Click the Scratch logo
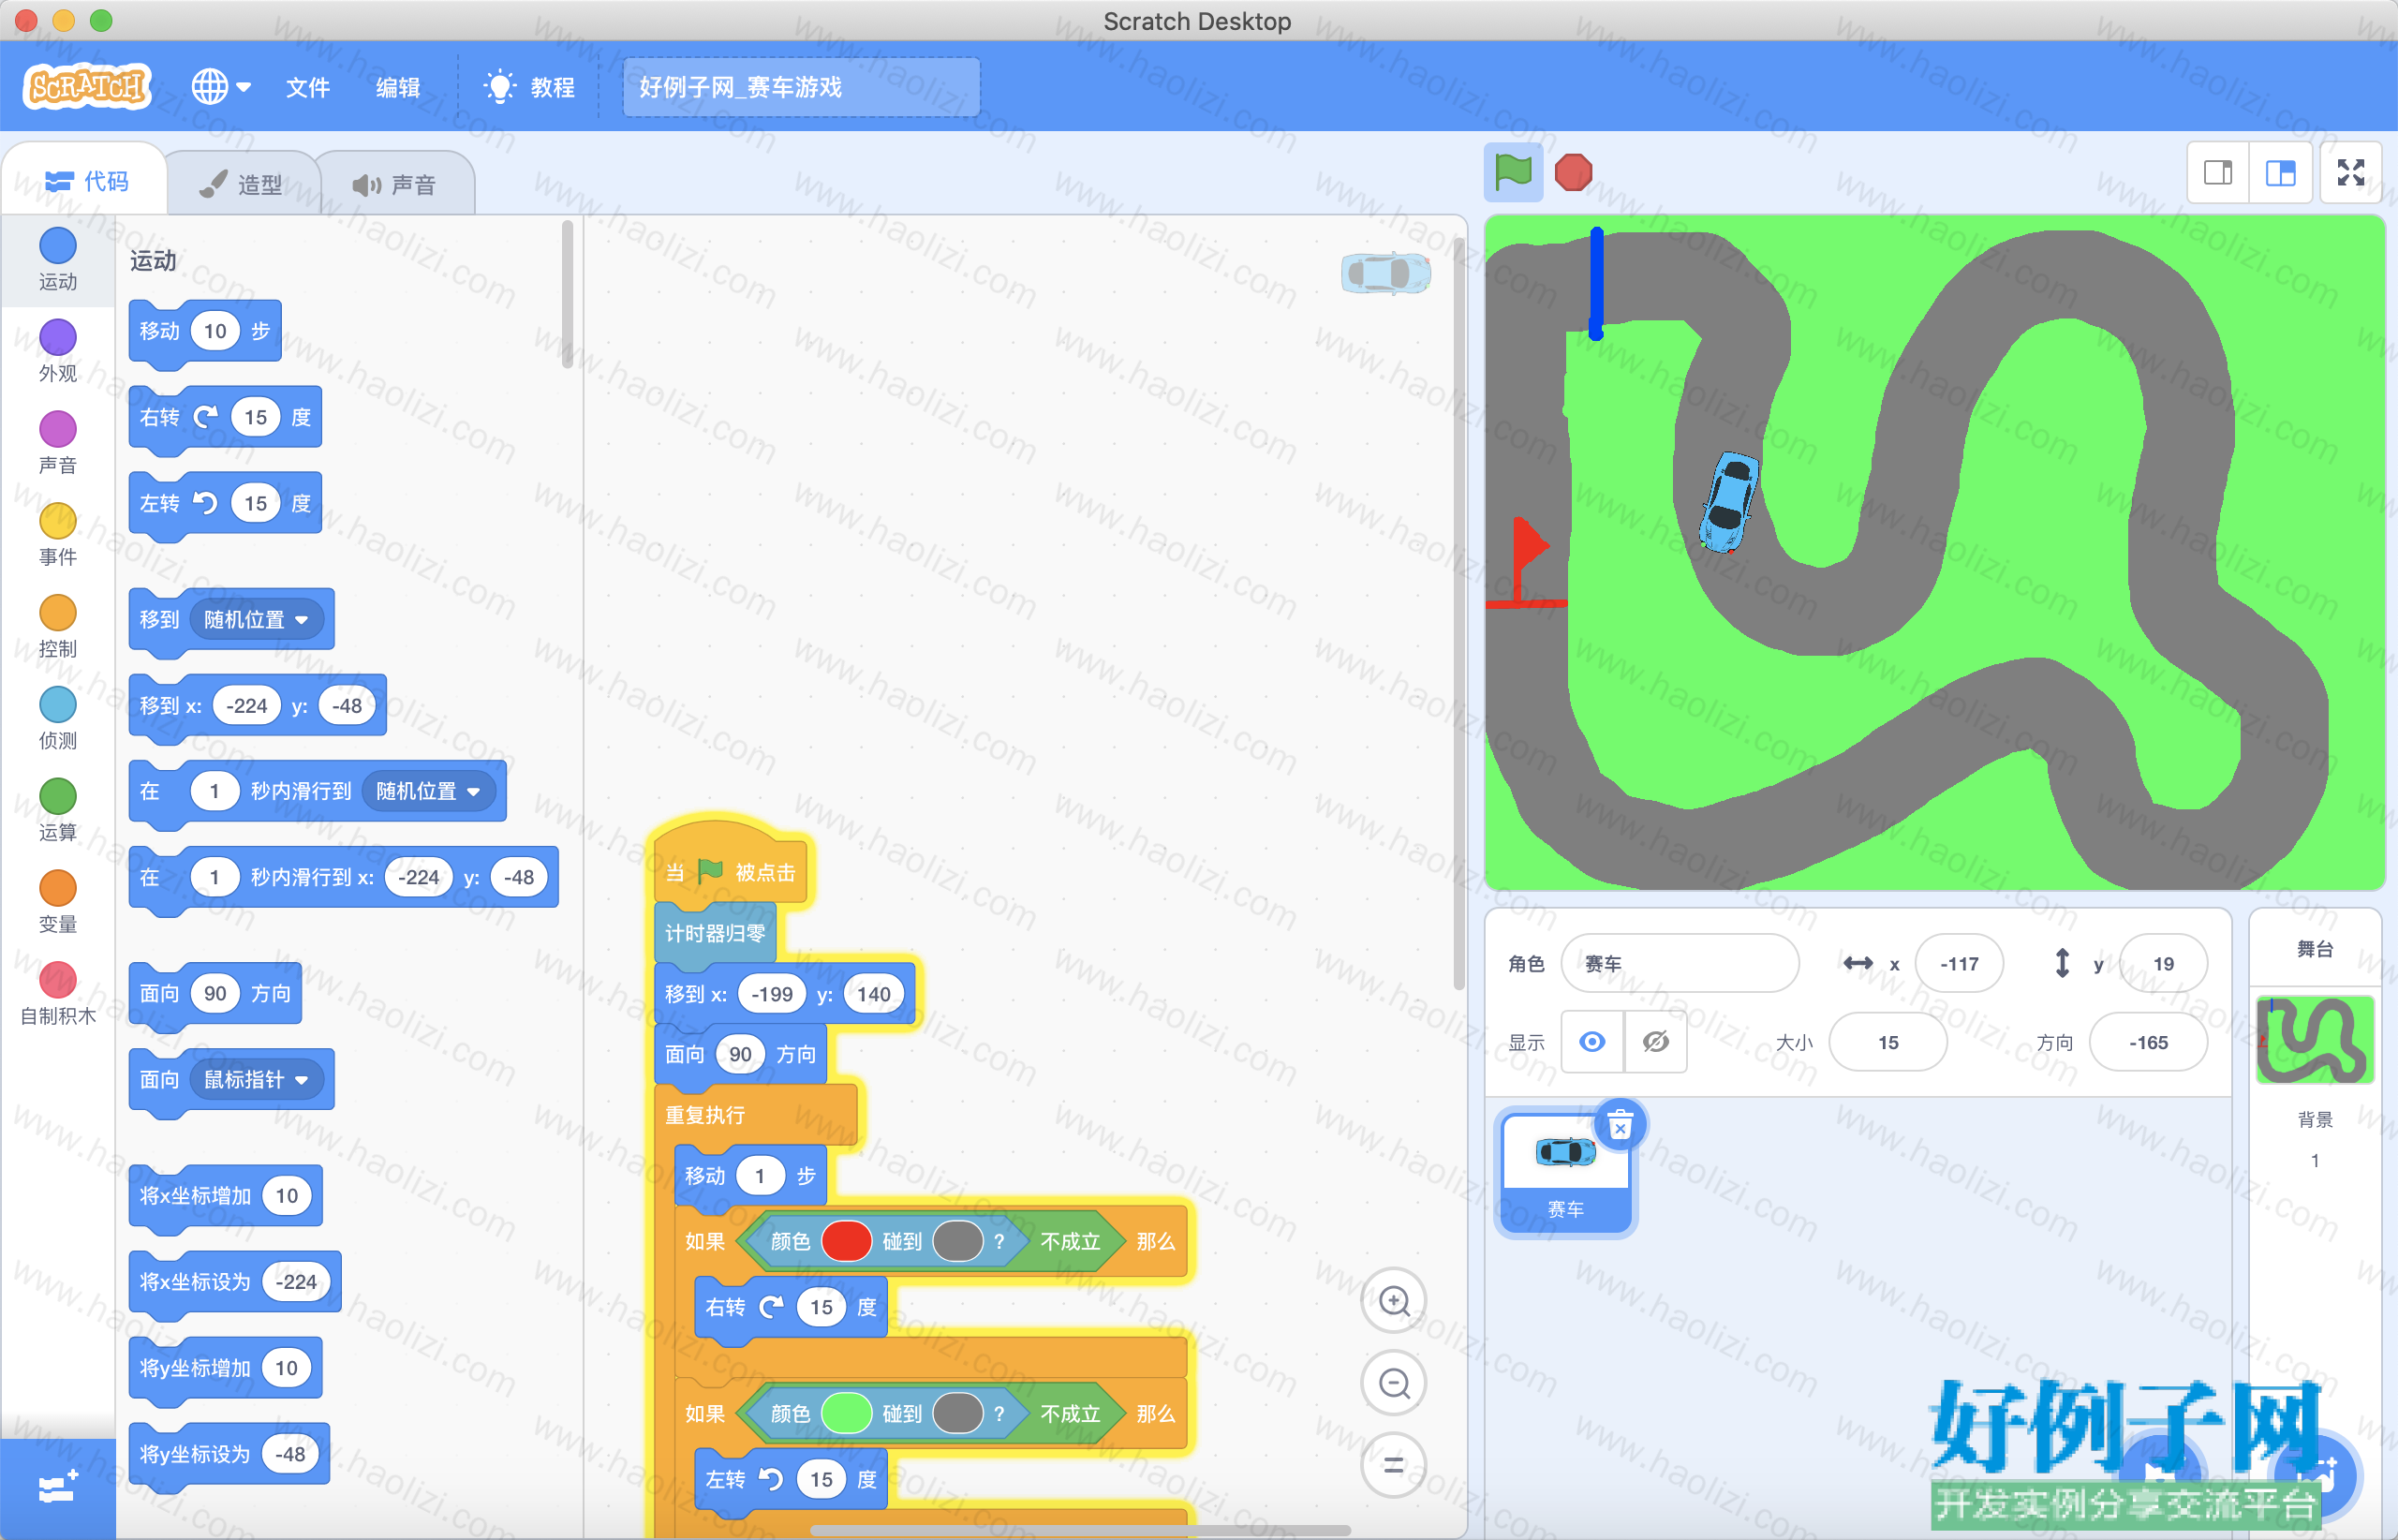The image size is (2398, 1540). [x=87, y=87]
